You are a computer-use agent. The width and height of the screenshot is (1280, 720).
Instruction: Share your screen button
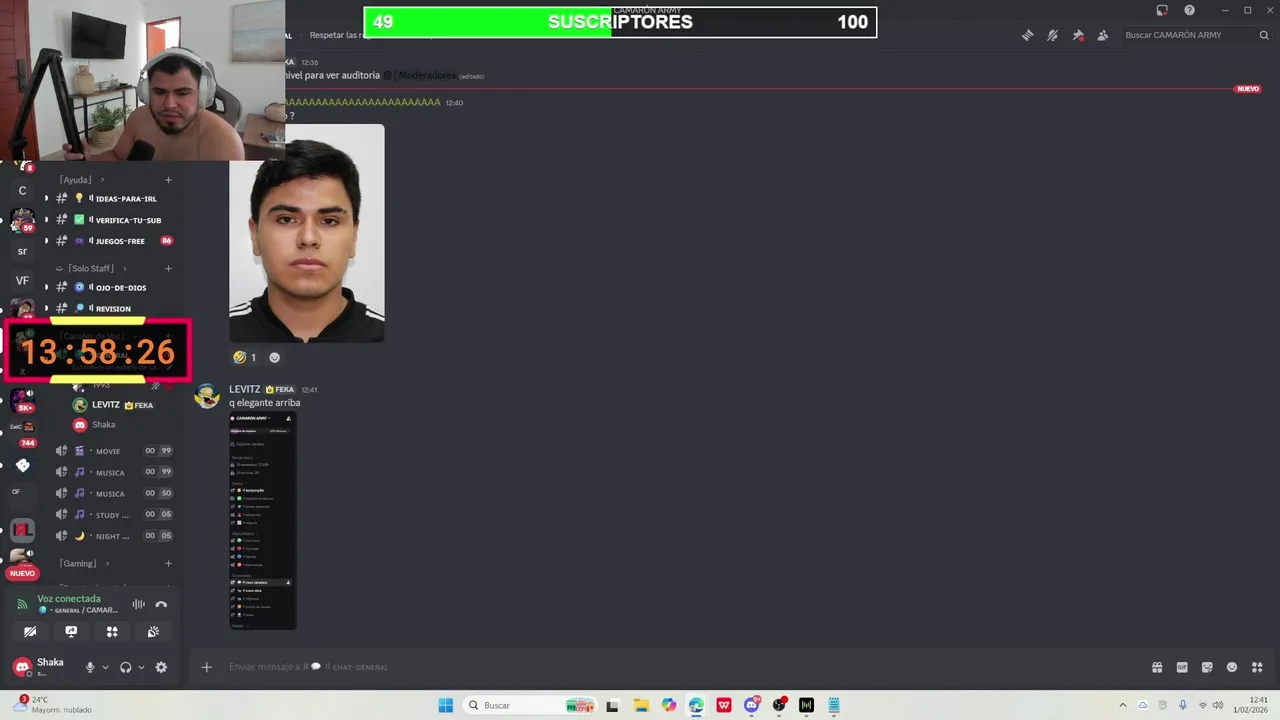click(x=71, y=632)
